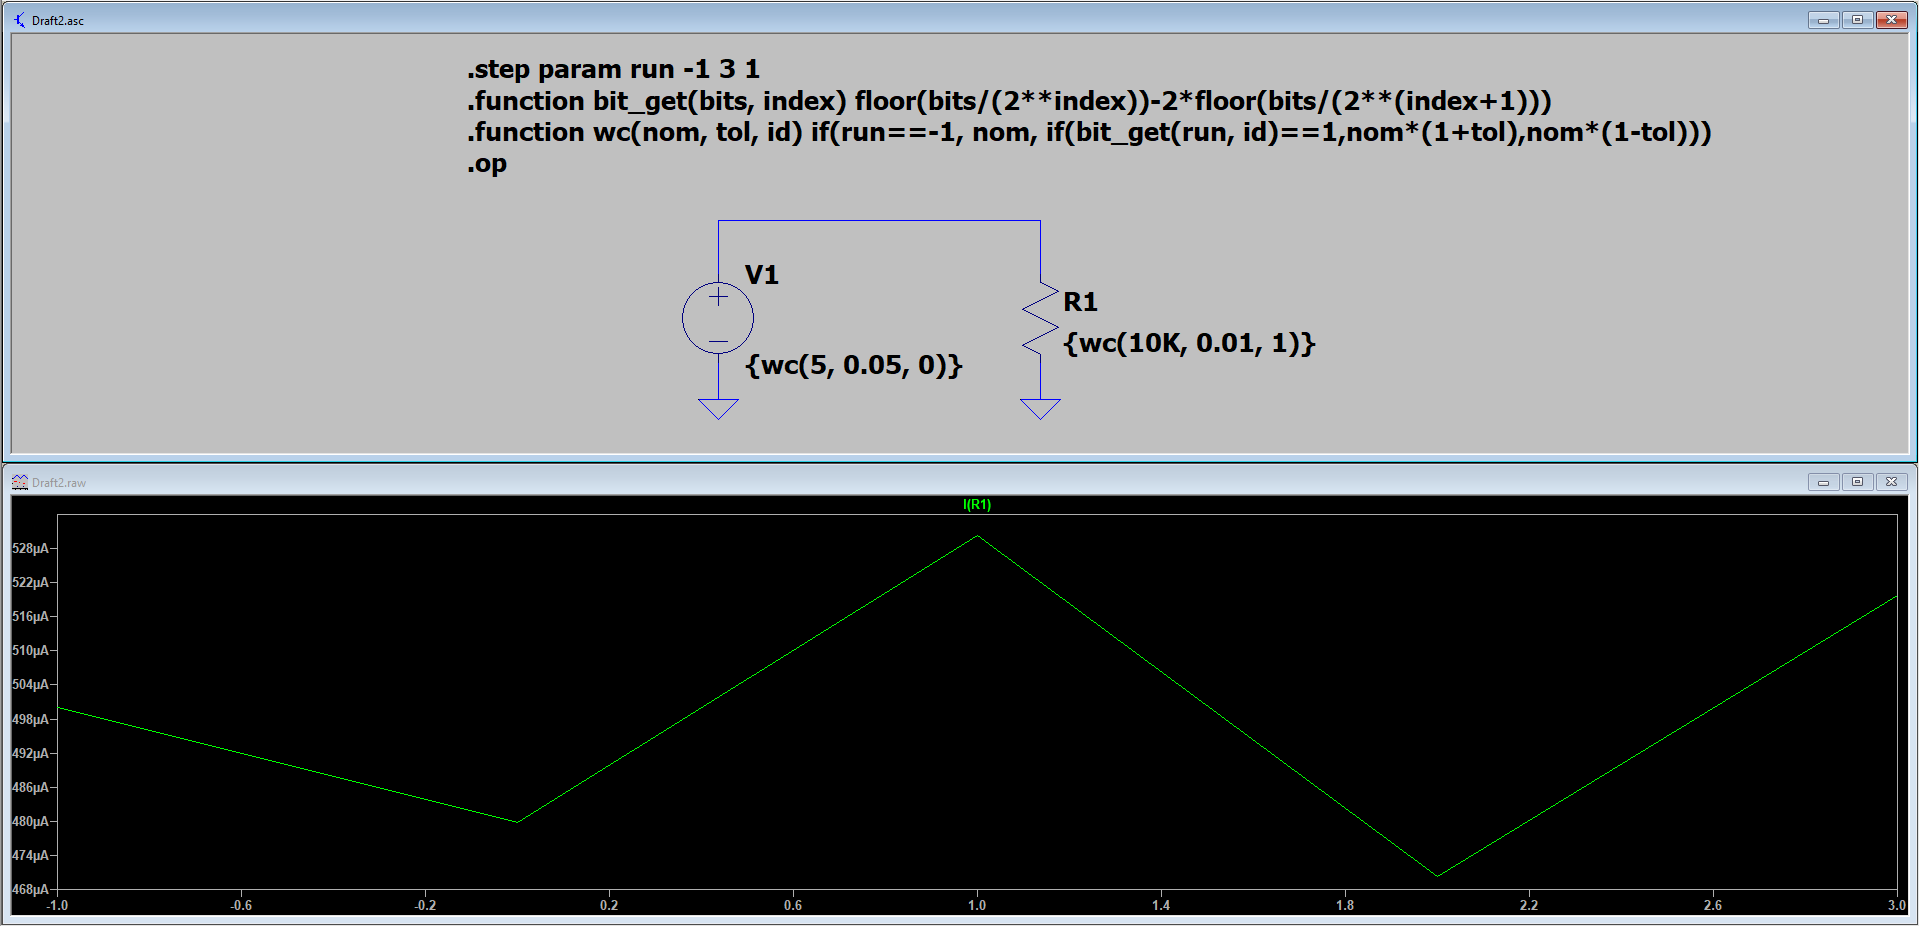The width and height of the screenshot is (1920, 926).
Task: Click the 468µA vertical axis label
Action: coord(30,889)
